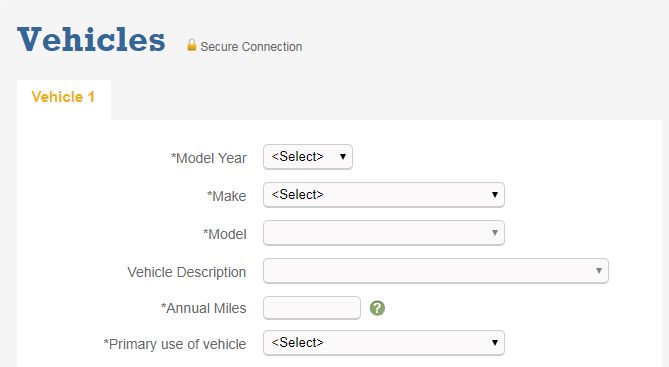The width and height of the screenshot is (669, 367).
Task: Open the Primary use of vehicle dropdown
Action: point(384,343)
